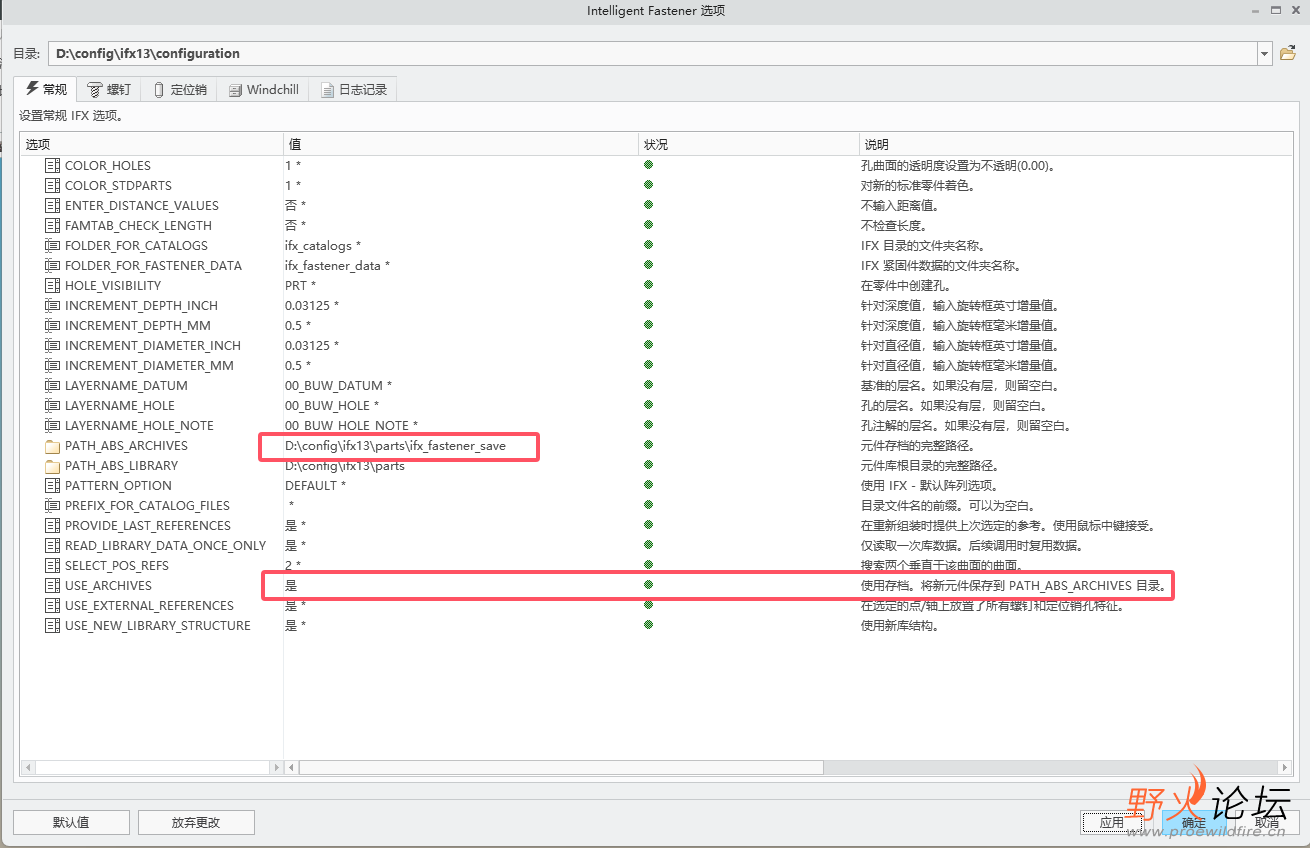Click the COLOR_HOLES option row icon
Screen dimensions: 1310x848
tap(53, 166)
